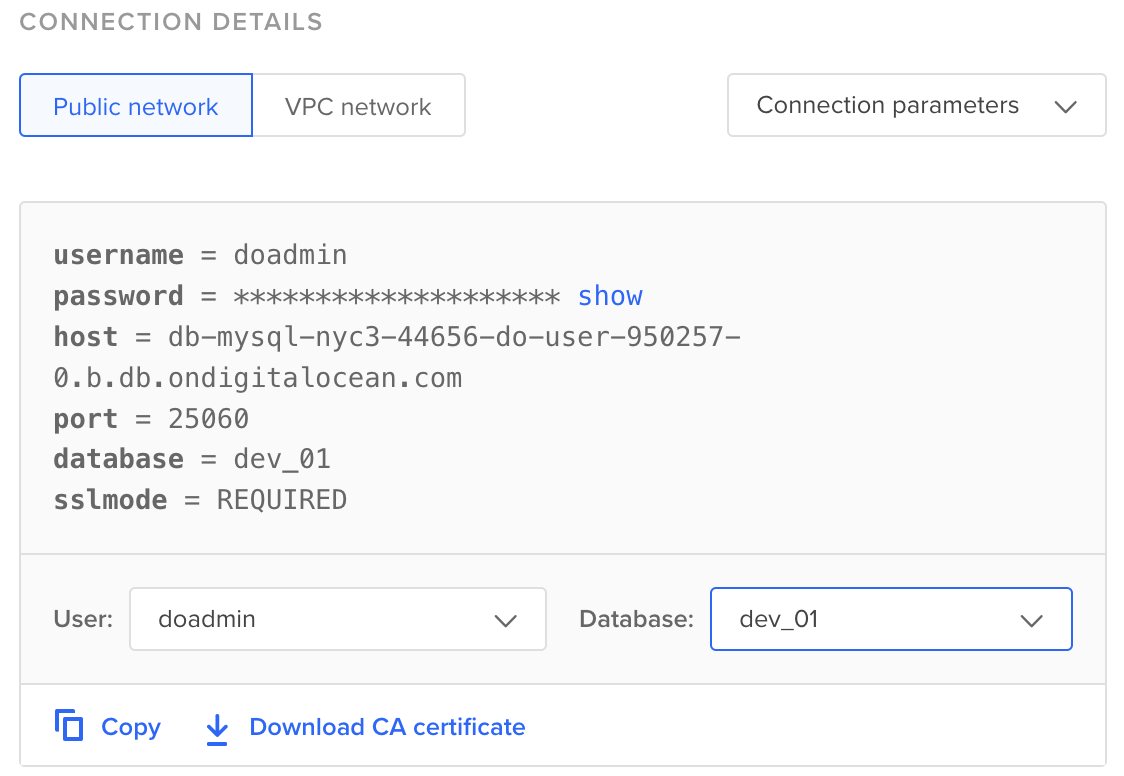Click the CONNECTION DETAILS heading
Viewport: 1124px width, 776px height.
[171, 22]
